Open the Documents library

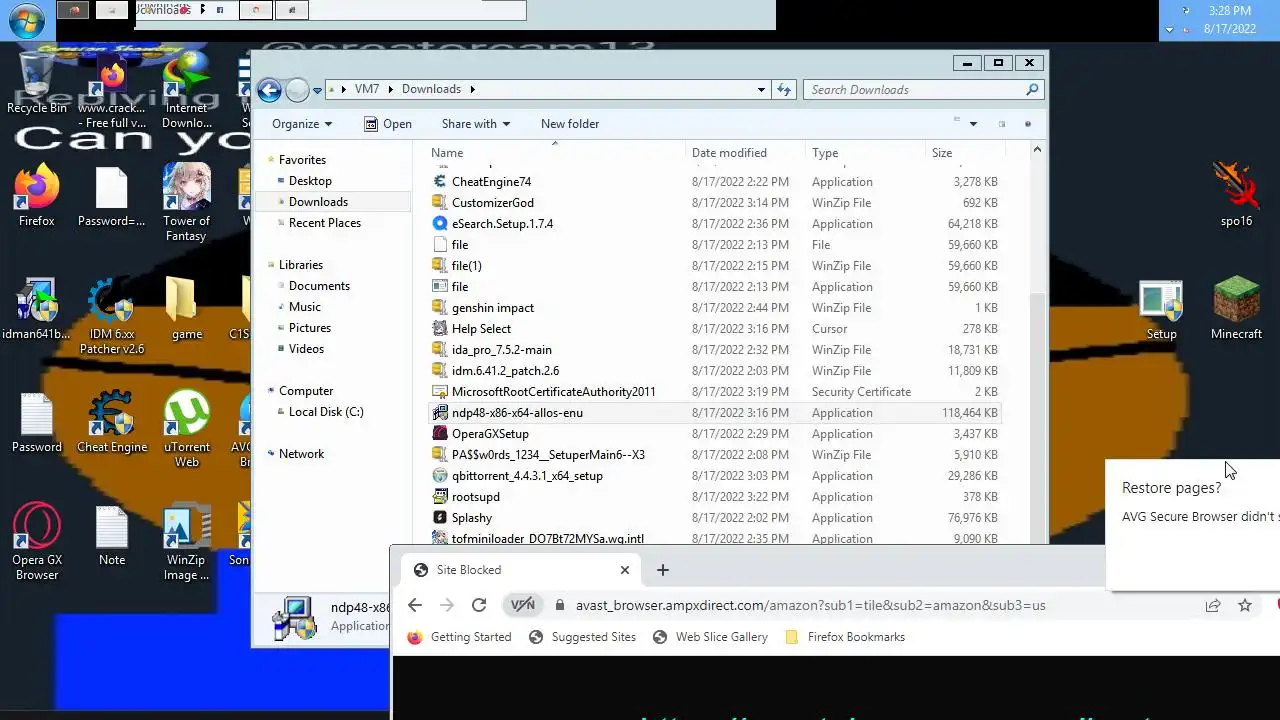(x=319, y=286)
